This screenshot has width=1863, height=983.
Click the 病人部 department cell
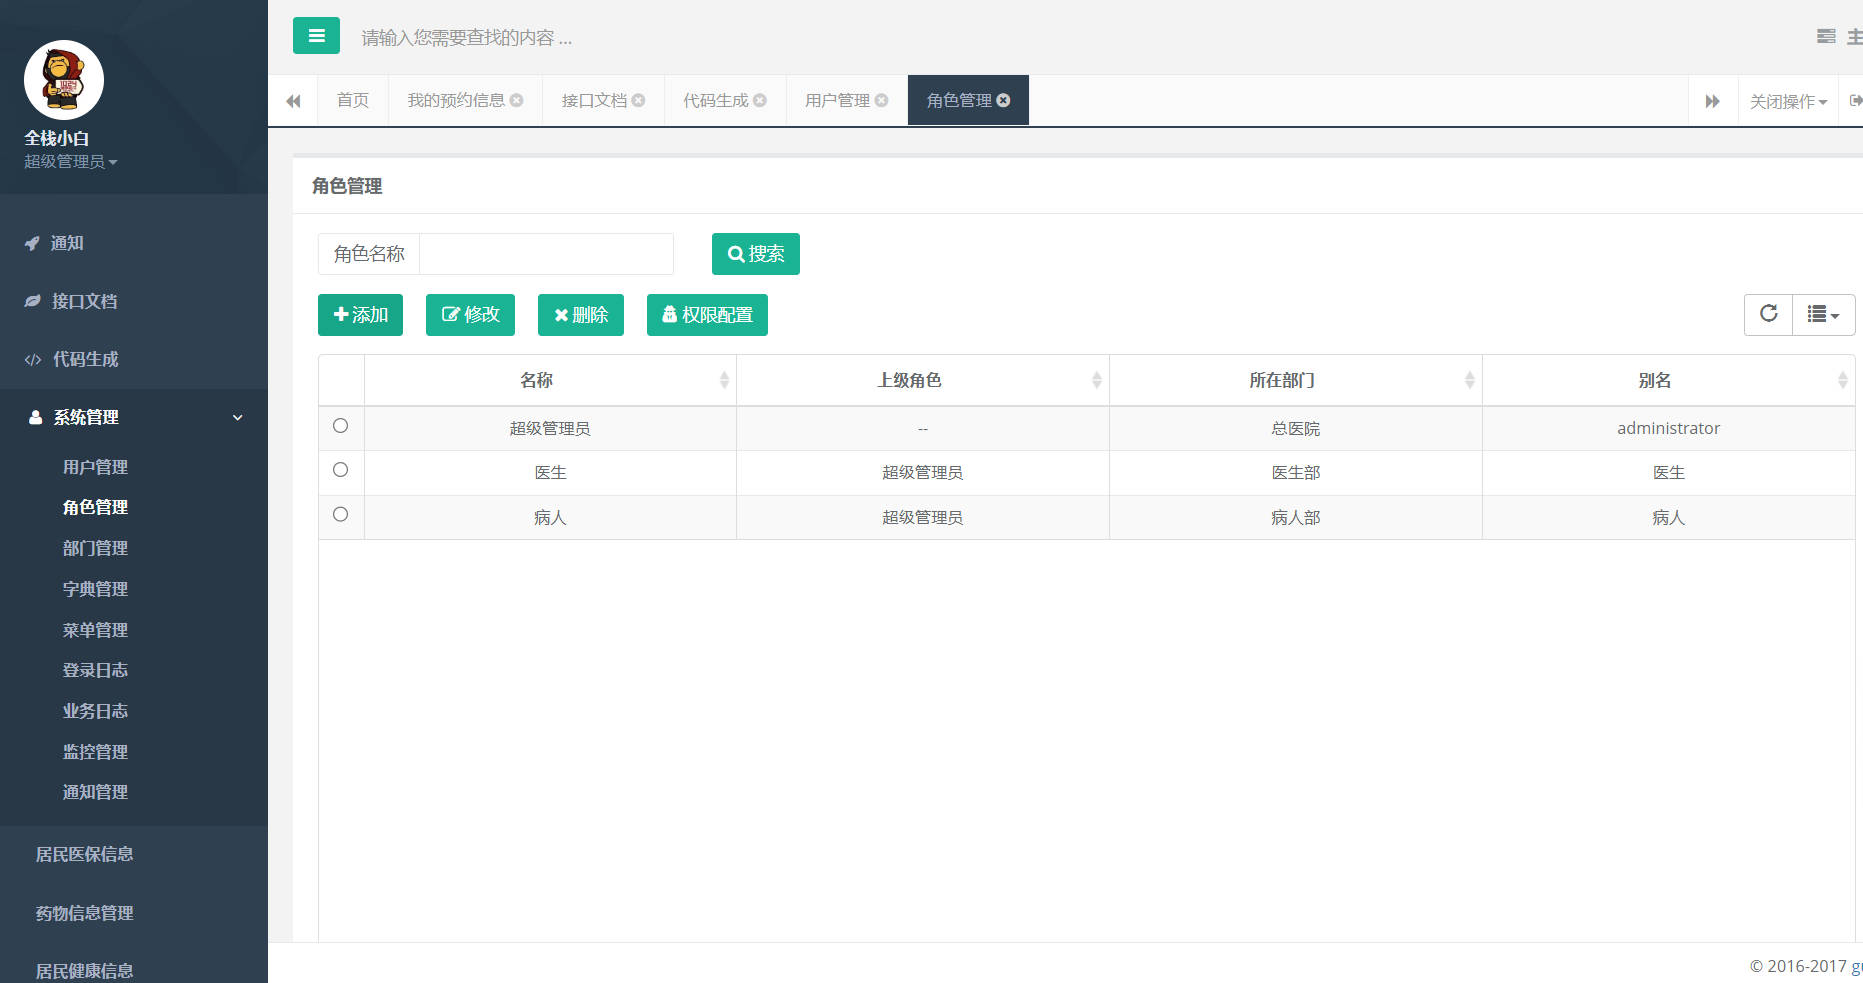point(1296,518)
